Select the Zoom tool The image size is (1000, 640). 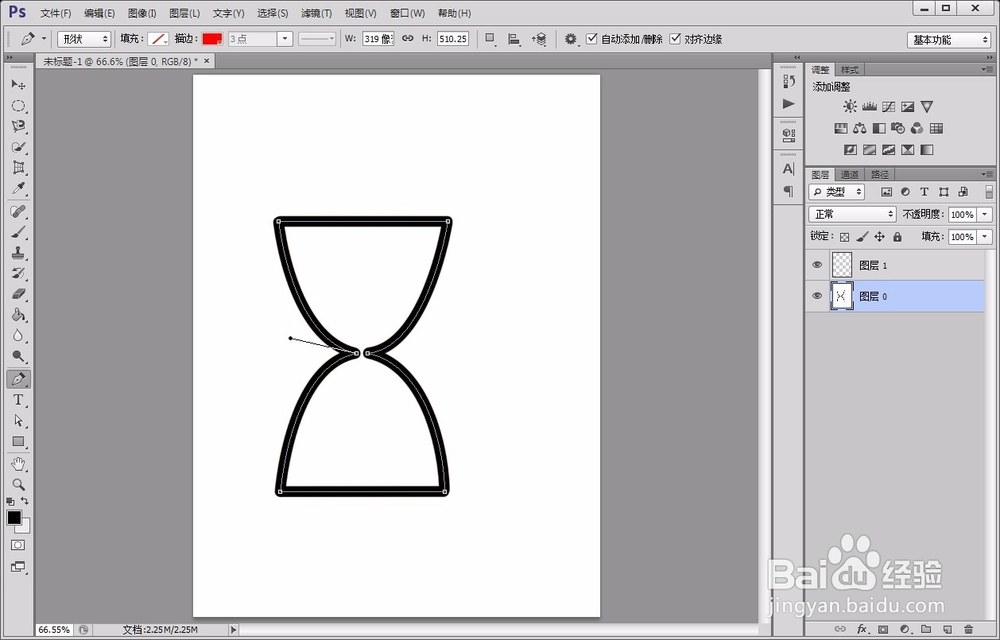[x=18, y=484]
